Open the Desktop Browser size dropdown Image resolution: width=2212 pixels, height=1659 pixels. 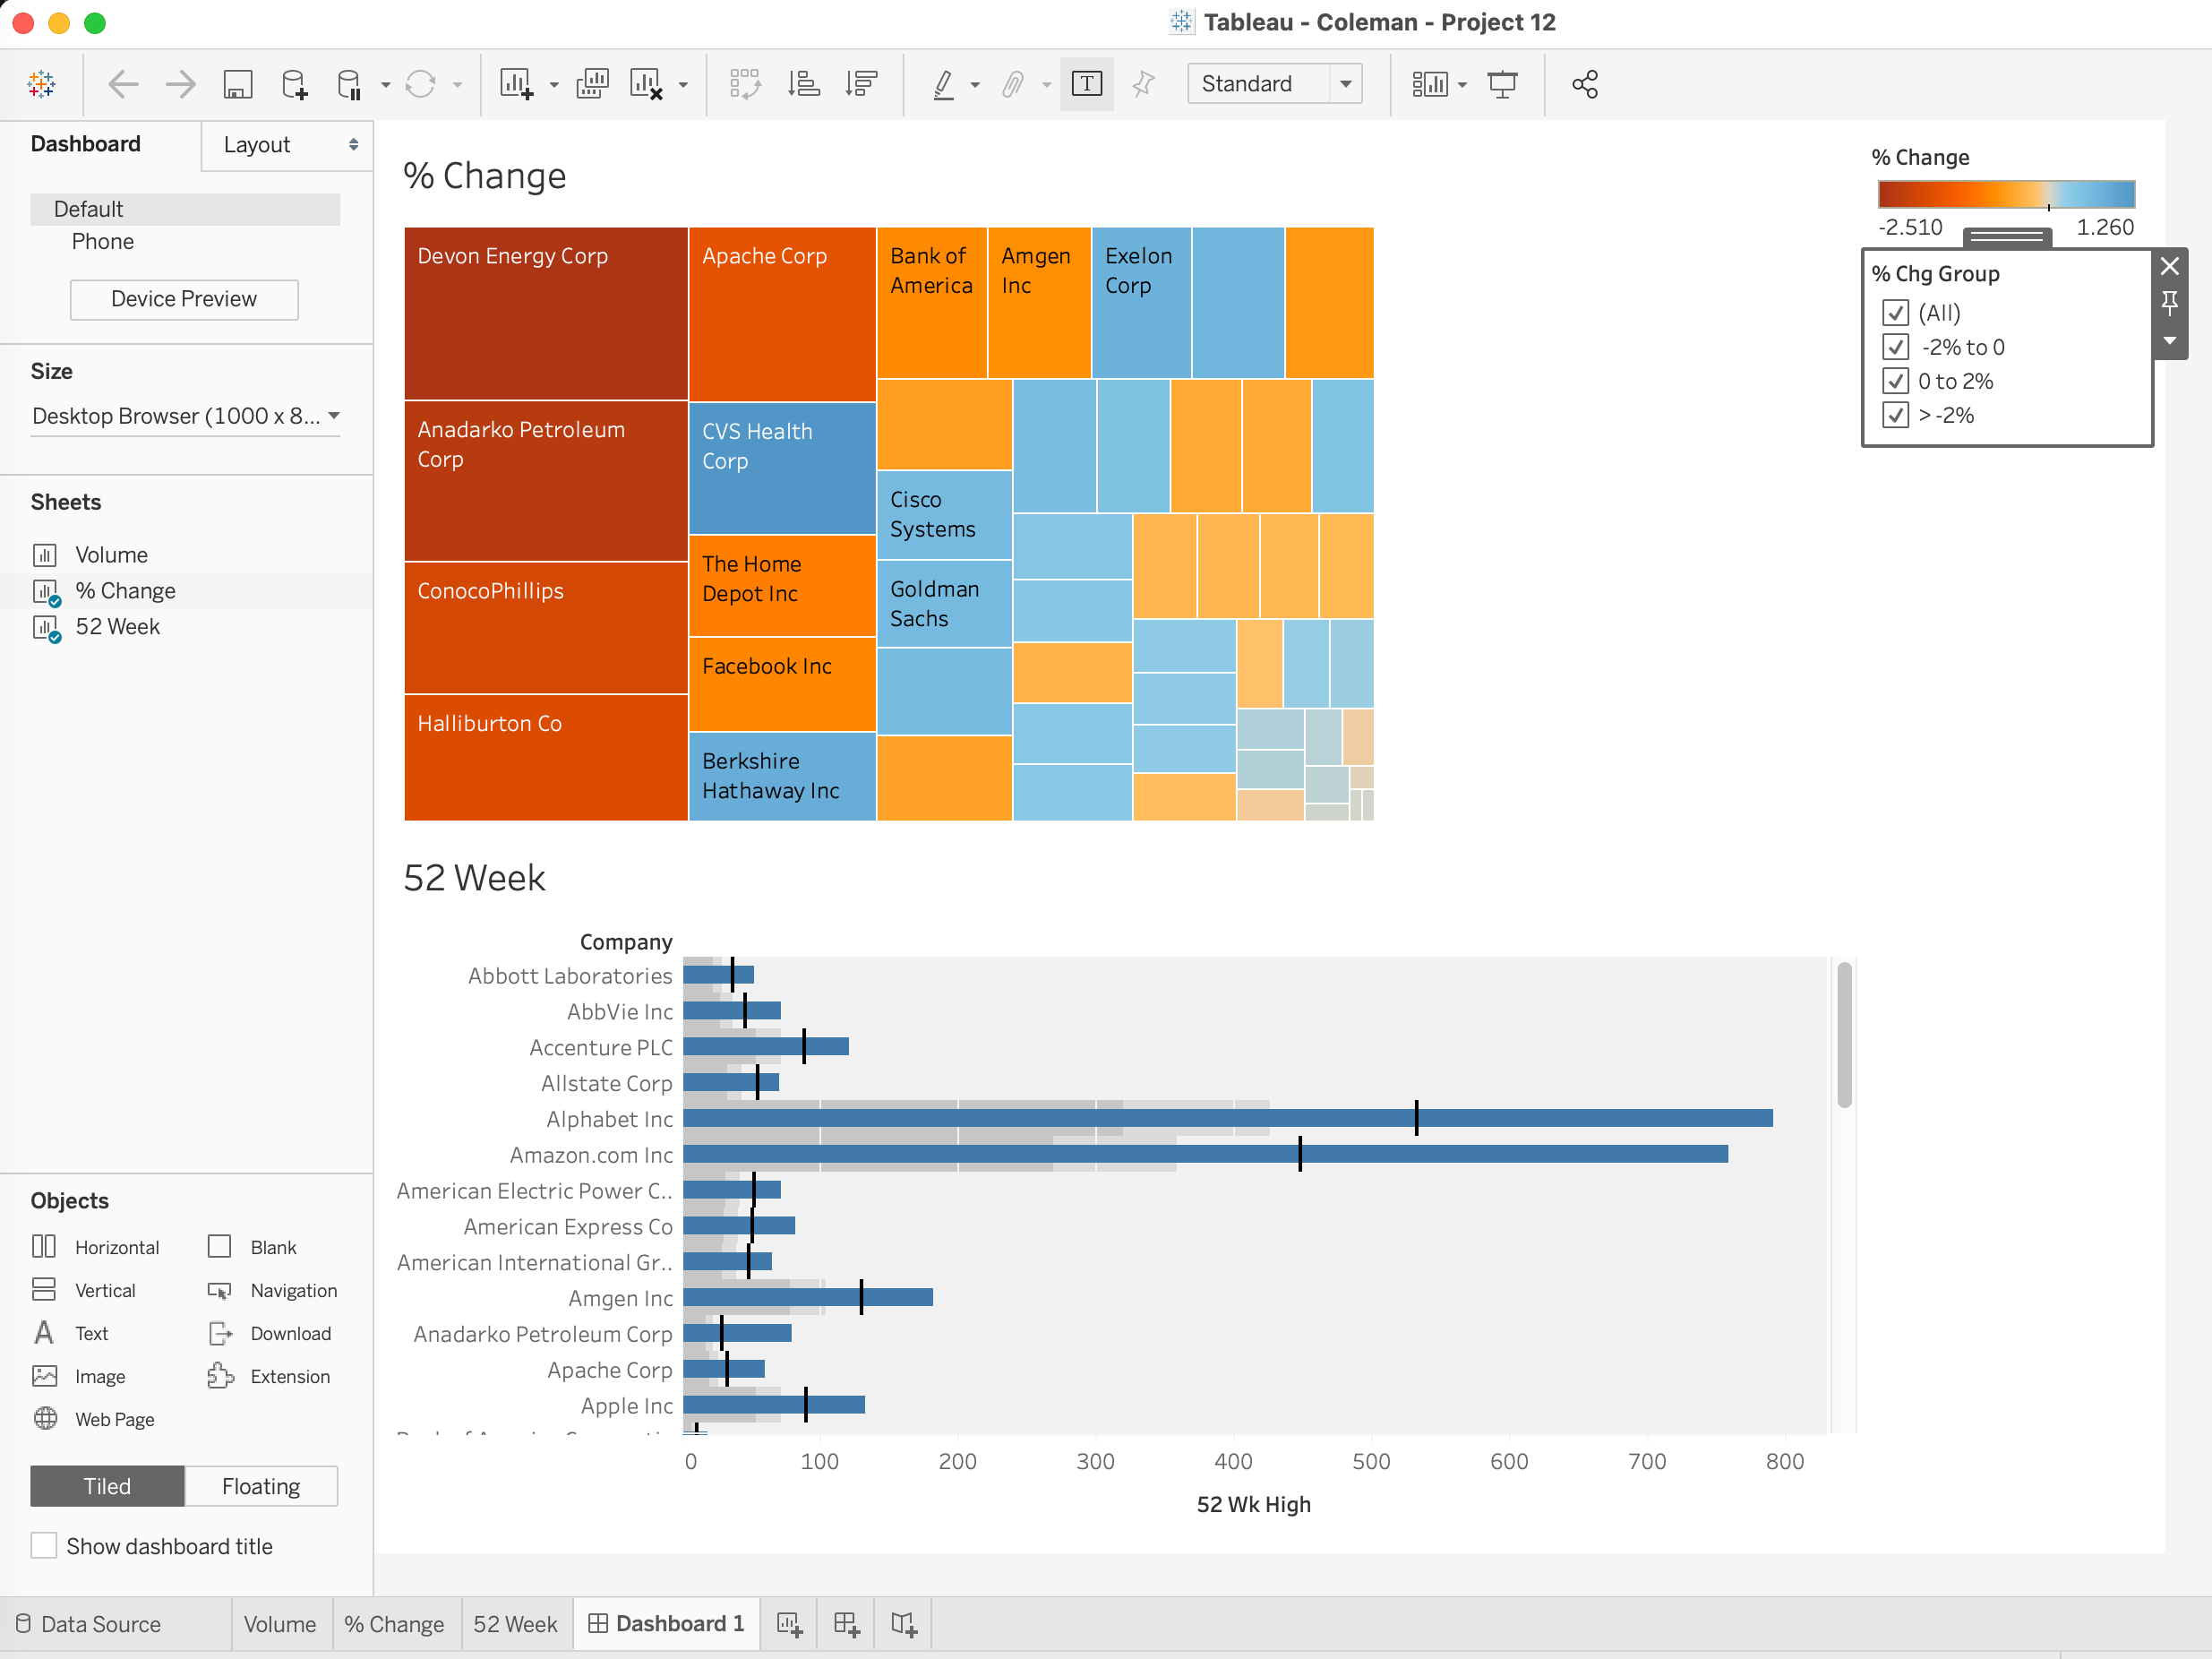186,416
